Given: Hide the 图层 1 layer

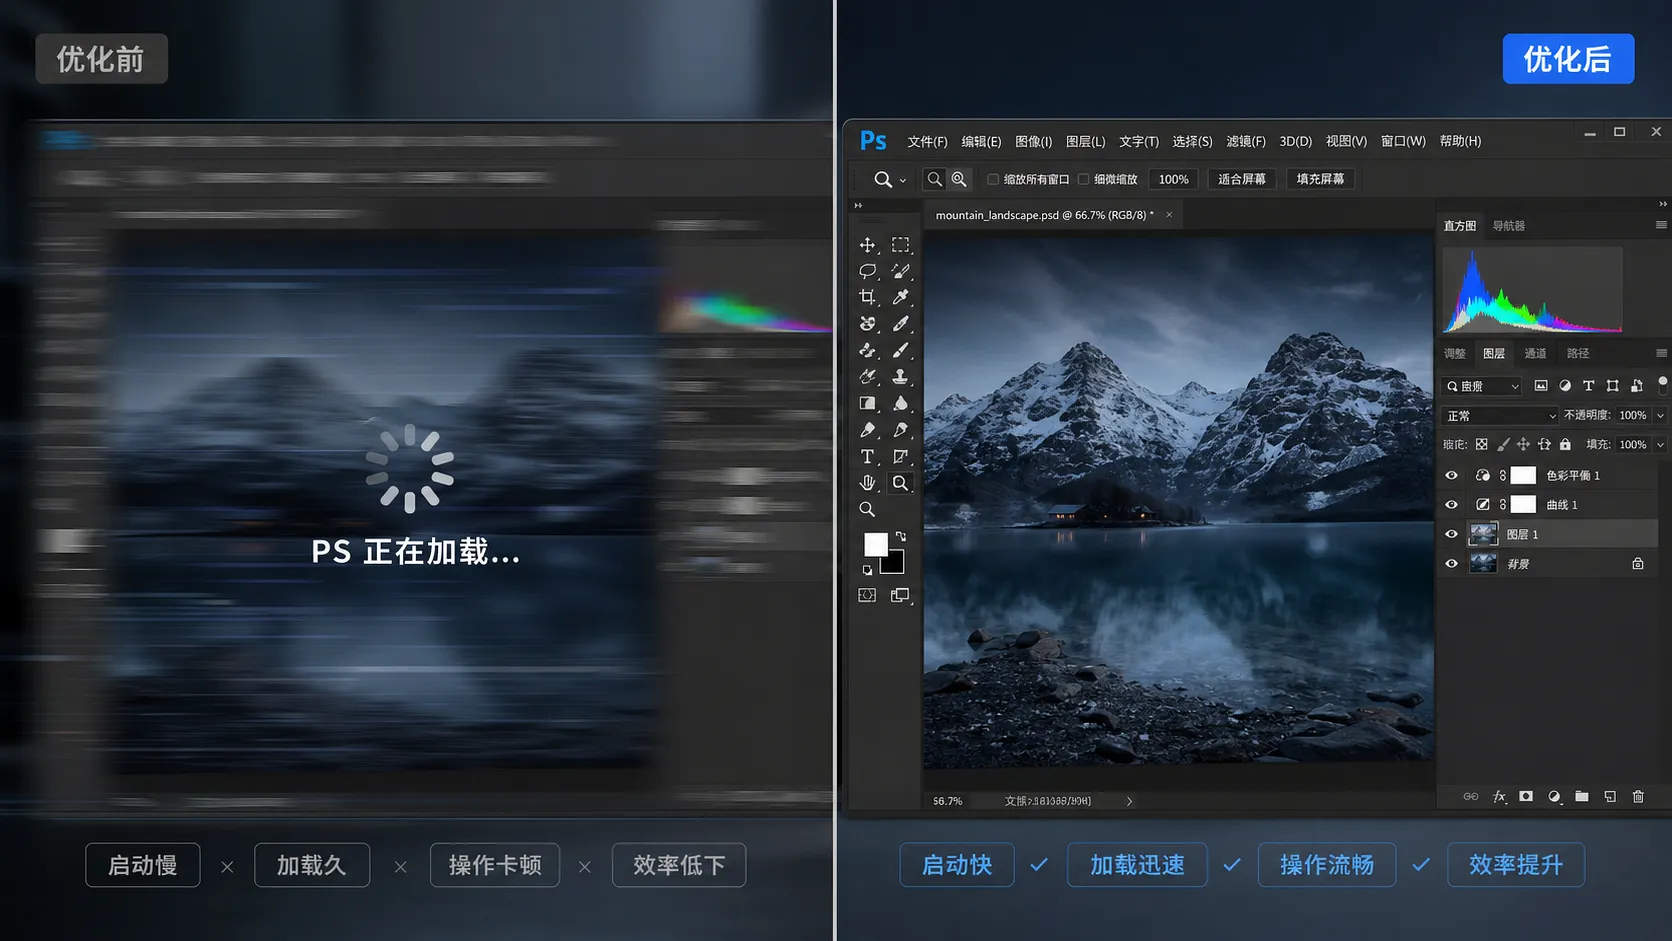Looking at the screenshot, I should pos(1451,535).
